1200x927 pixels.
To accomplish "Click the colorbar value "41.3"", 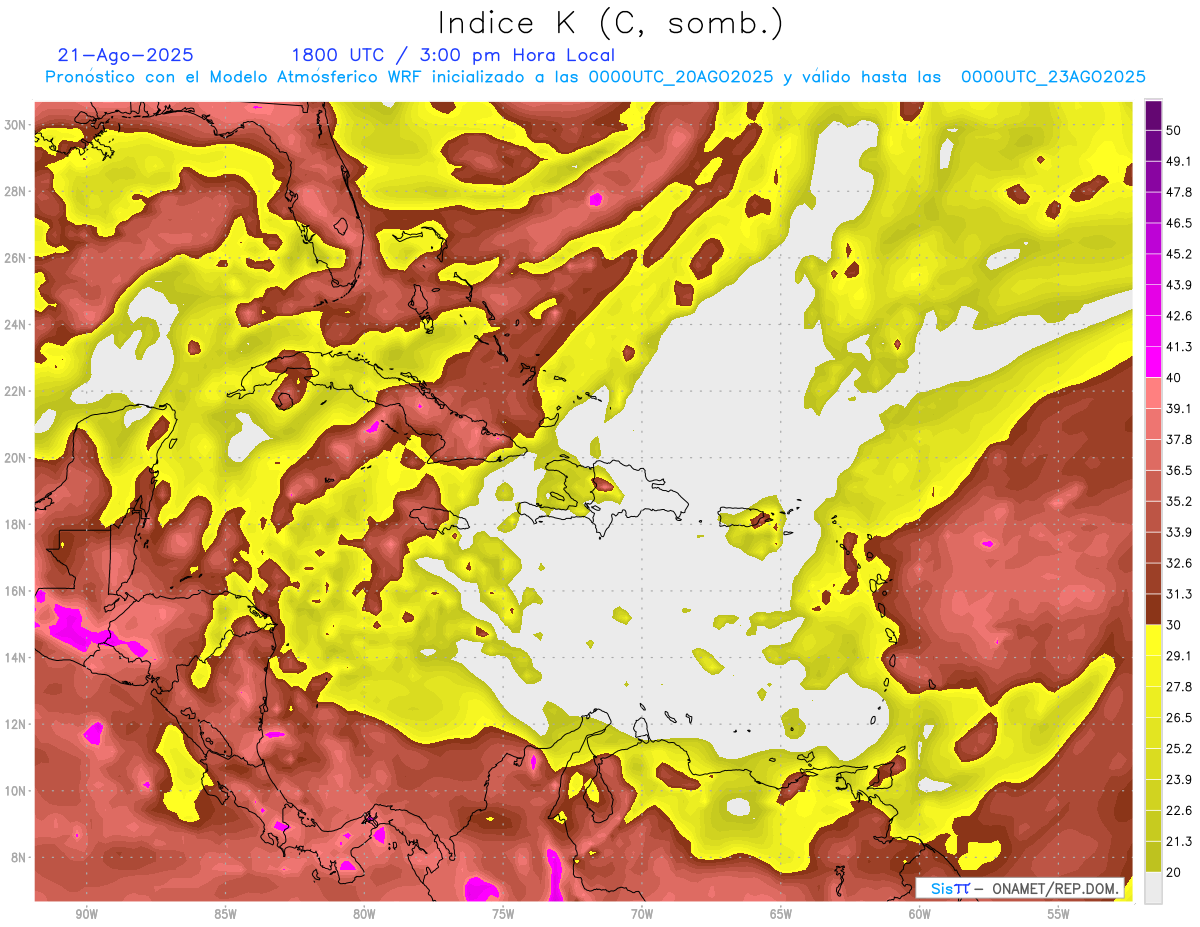I will pyautogui.click(x=1179, y=347).
